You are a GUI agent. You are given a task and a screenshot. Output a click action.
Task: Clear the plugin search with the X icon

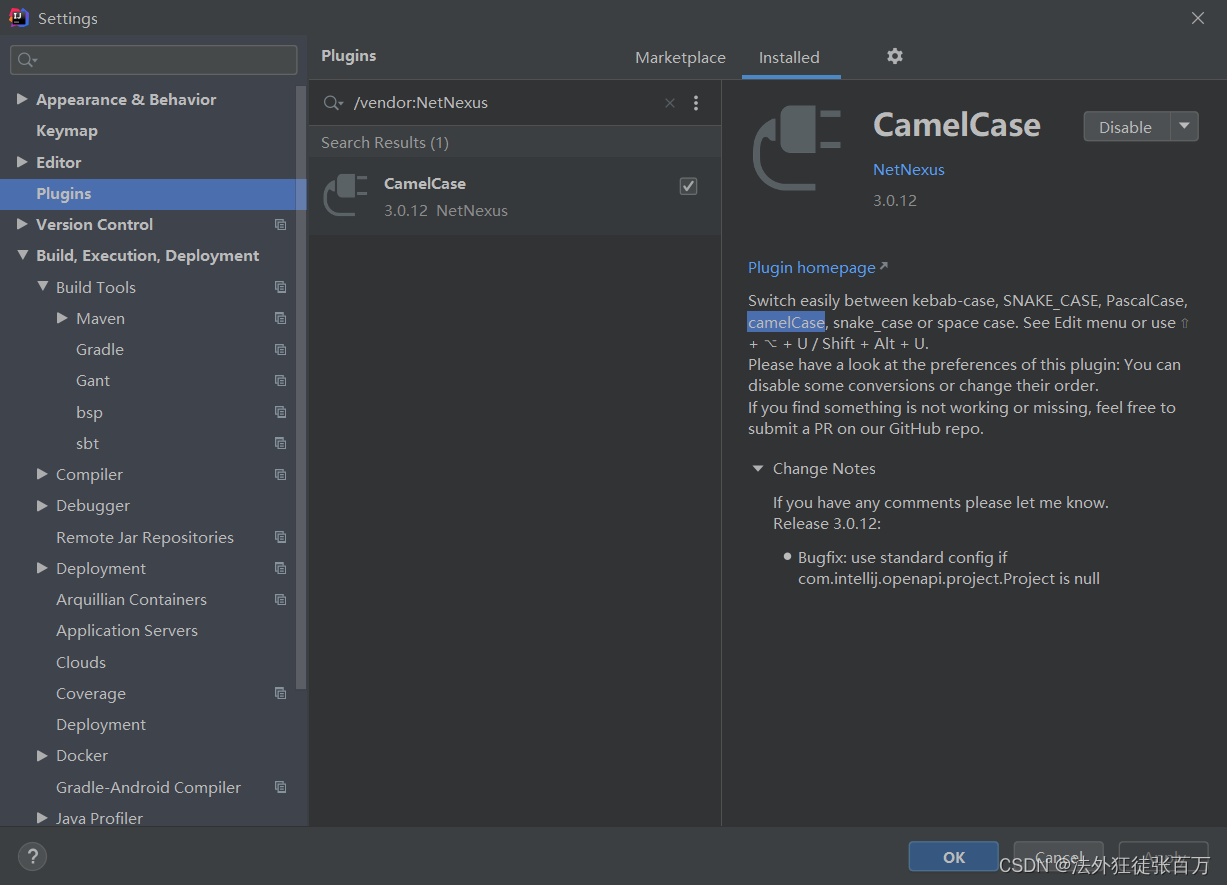coord(670,103)
